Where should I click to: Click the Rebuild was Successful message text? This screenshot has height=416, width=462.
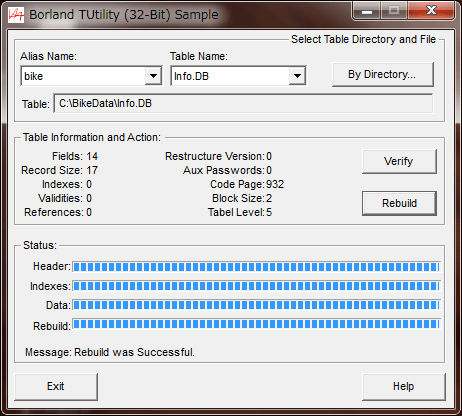(x=134, y=352)
